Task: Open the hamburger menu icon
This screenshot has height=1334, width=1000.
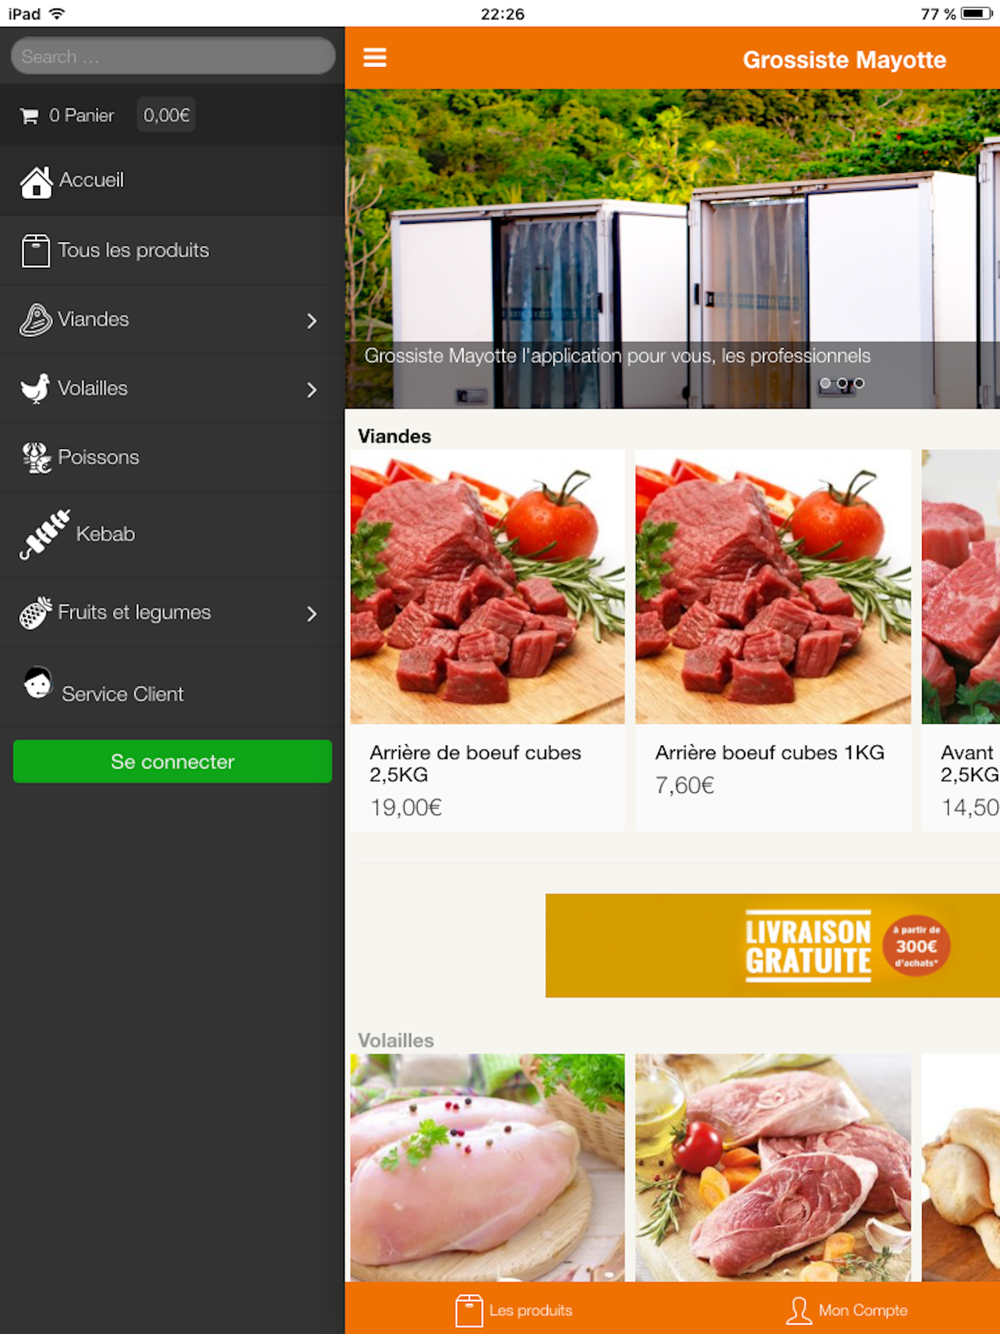Action: pyautogui.click(x=375, y=58)
